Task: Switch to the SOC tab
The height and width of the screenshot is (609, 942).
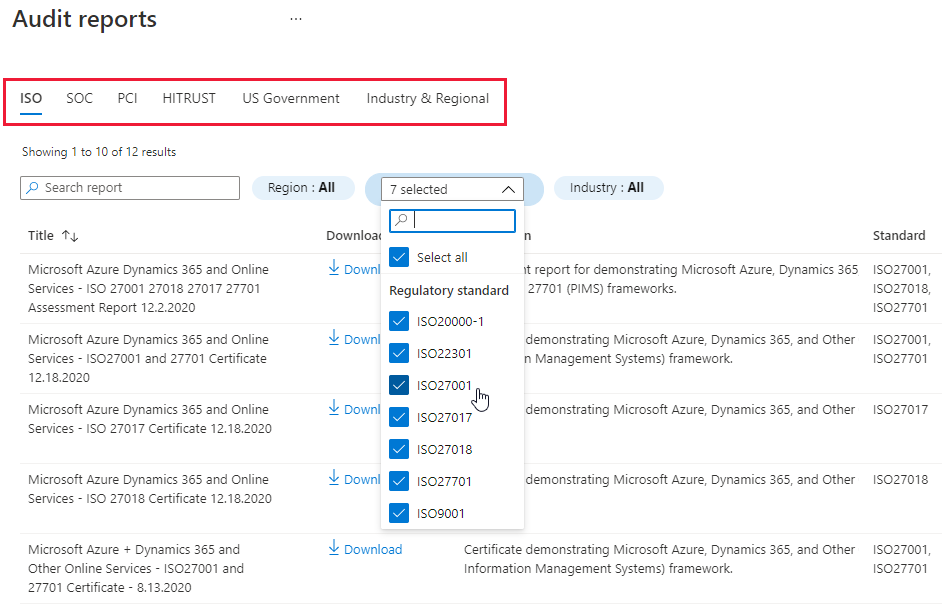Action: 79,98
